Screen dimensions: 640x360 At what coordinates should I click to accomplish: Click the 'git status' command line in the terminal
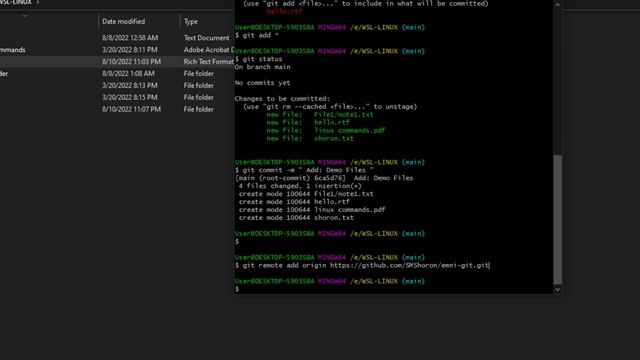[258, 59]
